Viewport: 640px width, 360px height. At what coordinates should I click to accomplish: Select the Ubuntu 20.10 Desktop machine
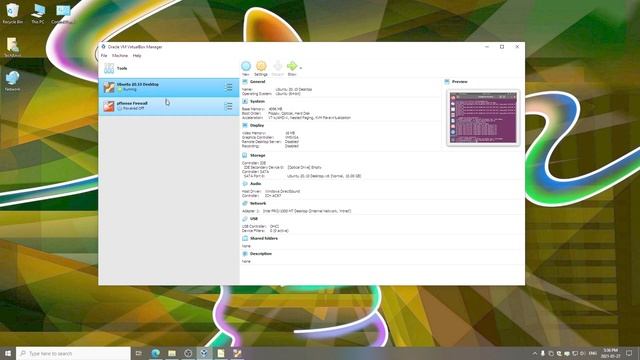(169, 87)
